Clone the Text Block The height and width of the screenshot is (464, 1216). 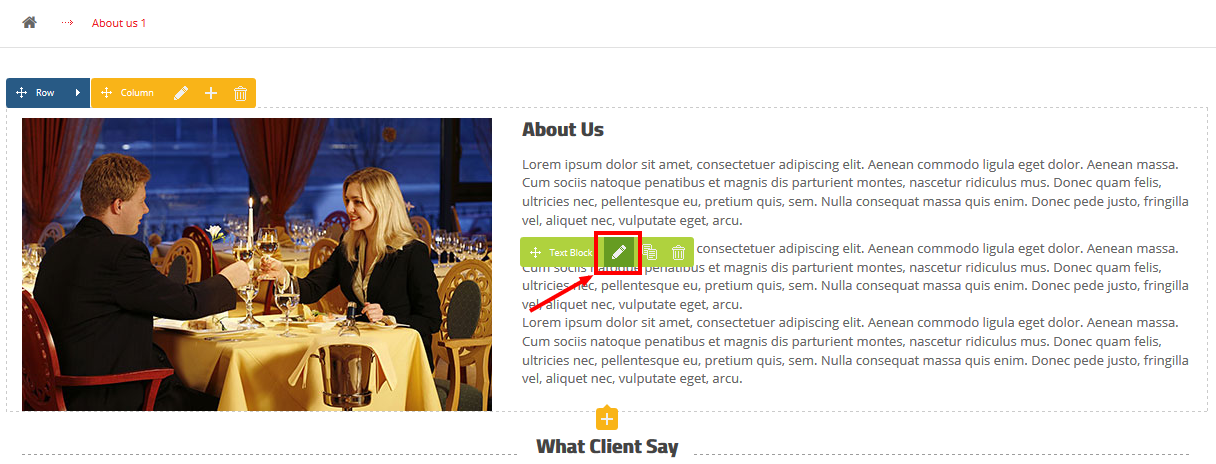click(x=649, y=253)
